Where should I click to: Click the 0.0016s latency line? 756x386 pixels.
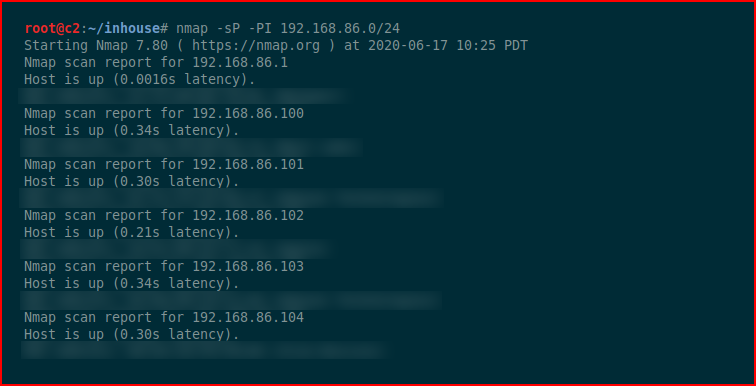click(139, 80)
